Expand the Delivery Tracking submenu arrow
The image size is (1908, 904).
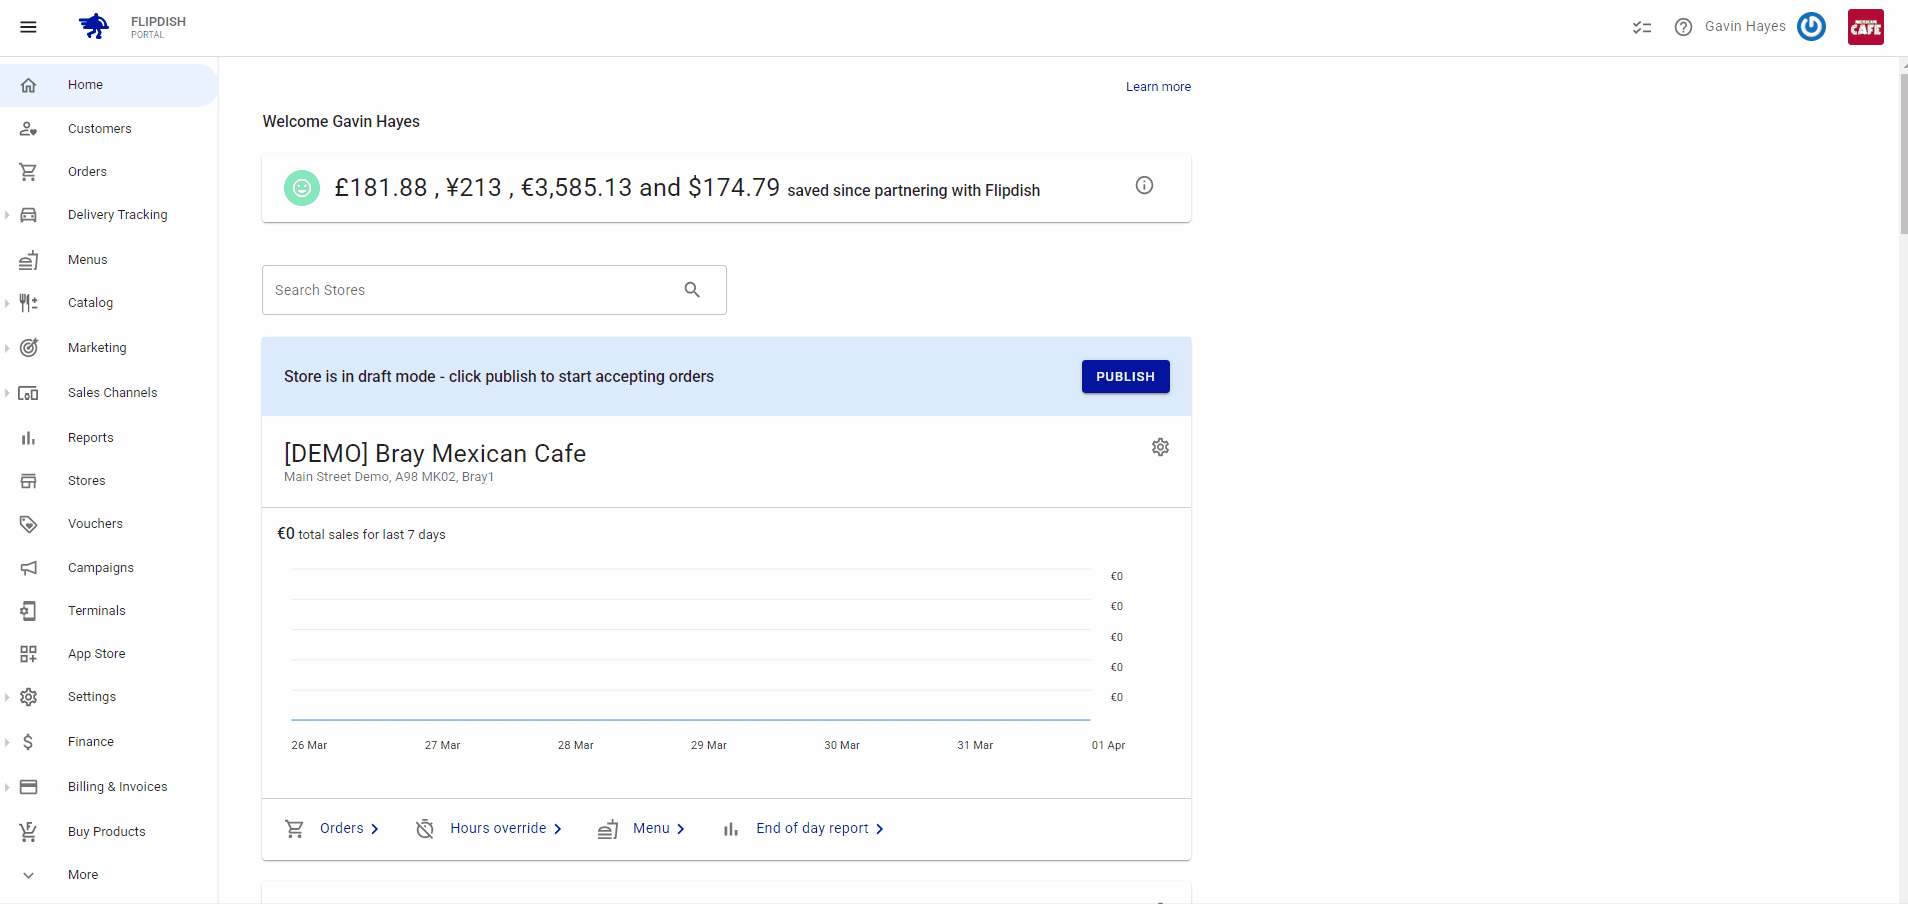pyautogui.click(x=7, y=215)
